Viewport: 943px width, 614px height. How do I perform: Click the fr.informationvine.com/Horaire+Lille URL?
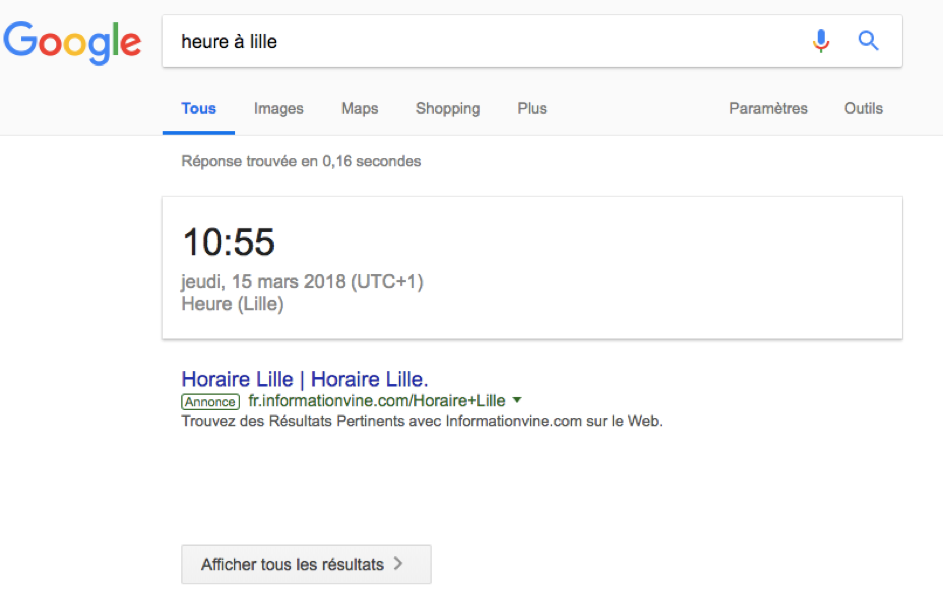(376, 401)
